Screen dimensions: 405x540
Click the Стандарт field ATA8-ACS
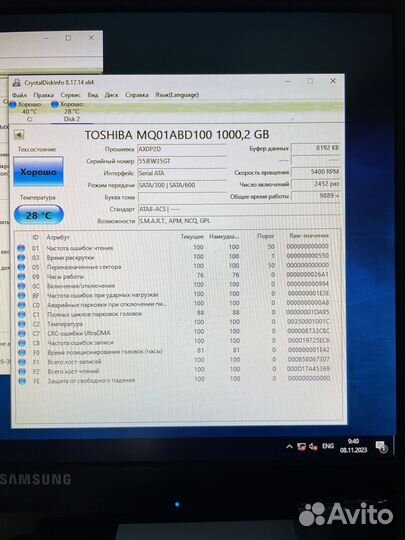(x=239, y=209)
